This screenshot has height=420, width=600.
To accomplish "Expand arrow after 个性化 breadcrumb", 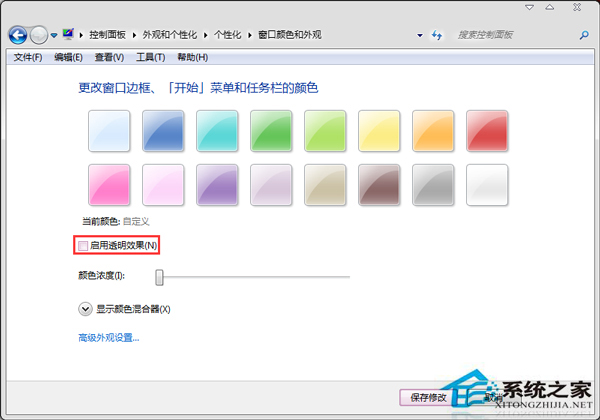I will pos(250,35).
